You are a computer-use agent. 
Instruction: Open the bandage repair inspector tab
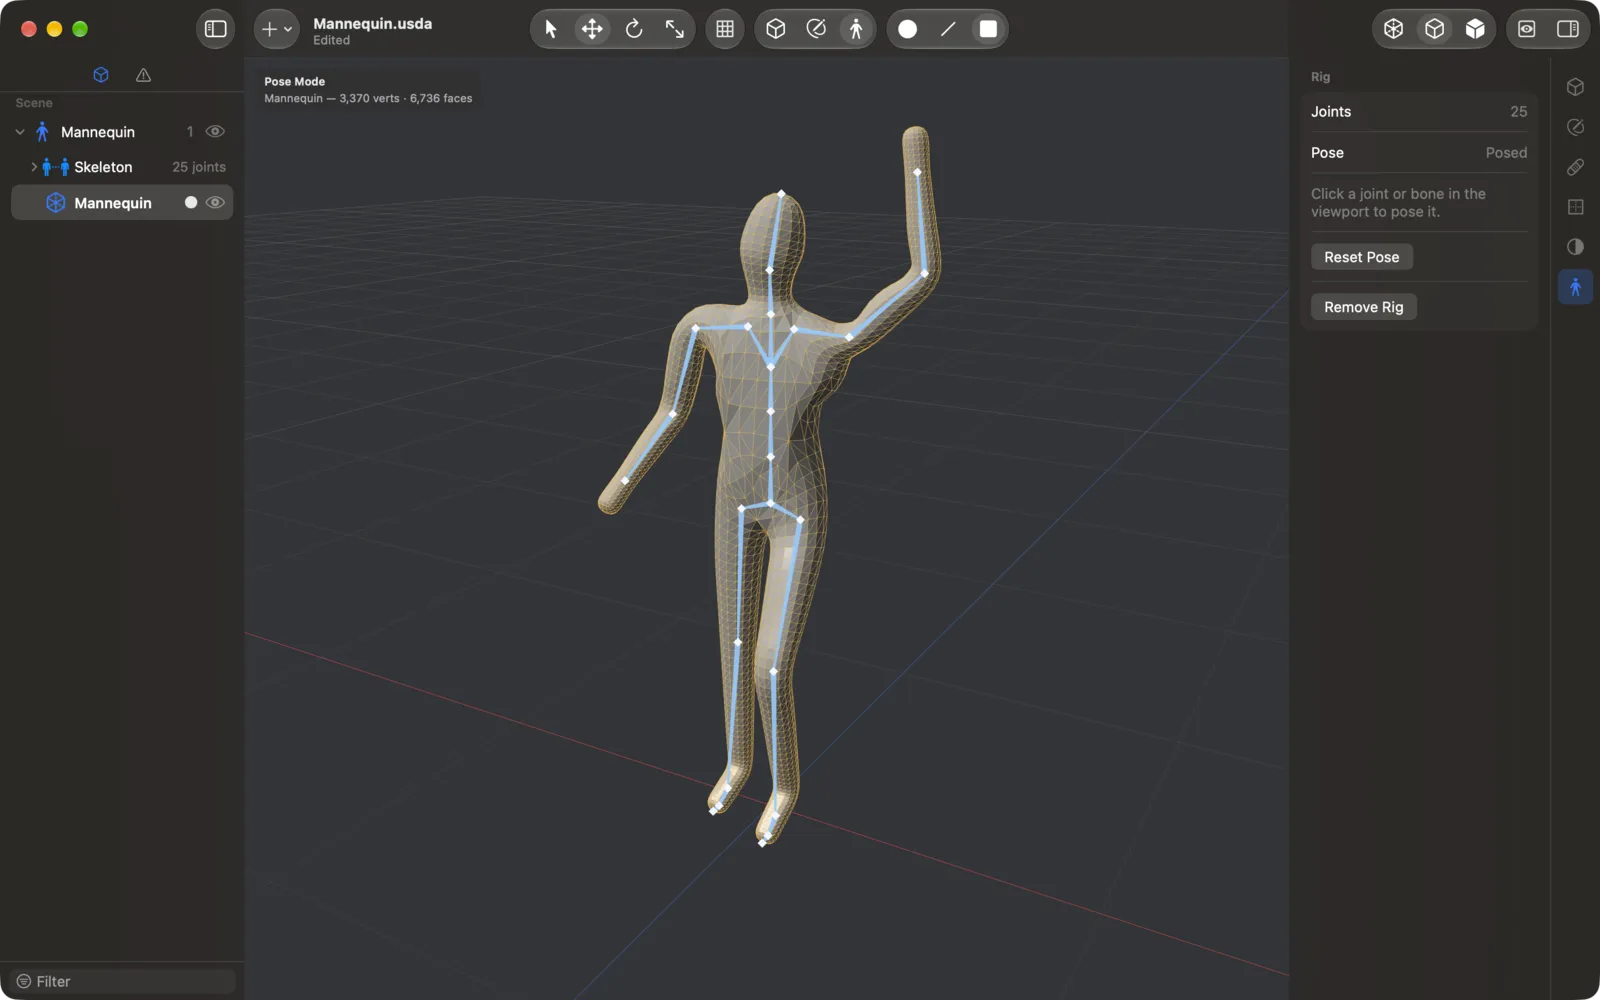(1575, 167)
